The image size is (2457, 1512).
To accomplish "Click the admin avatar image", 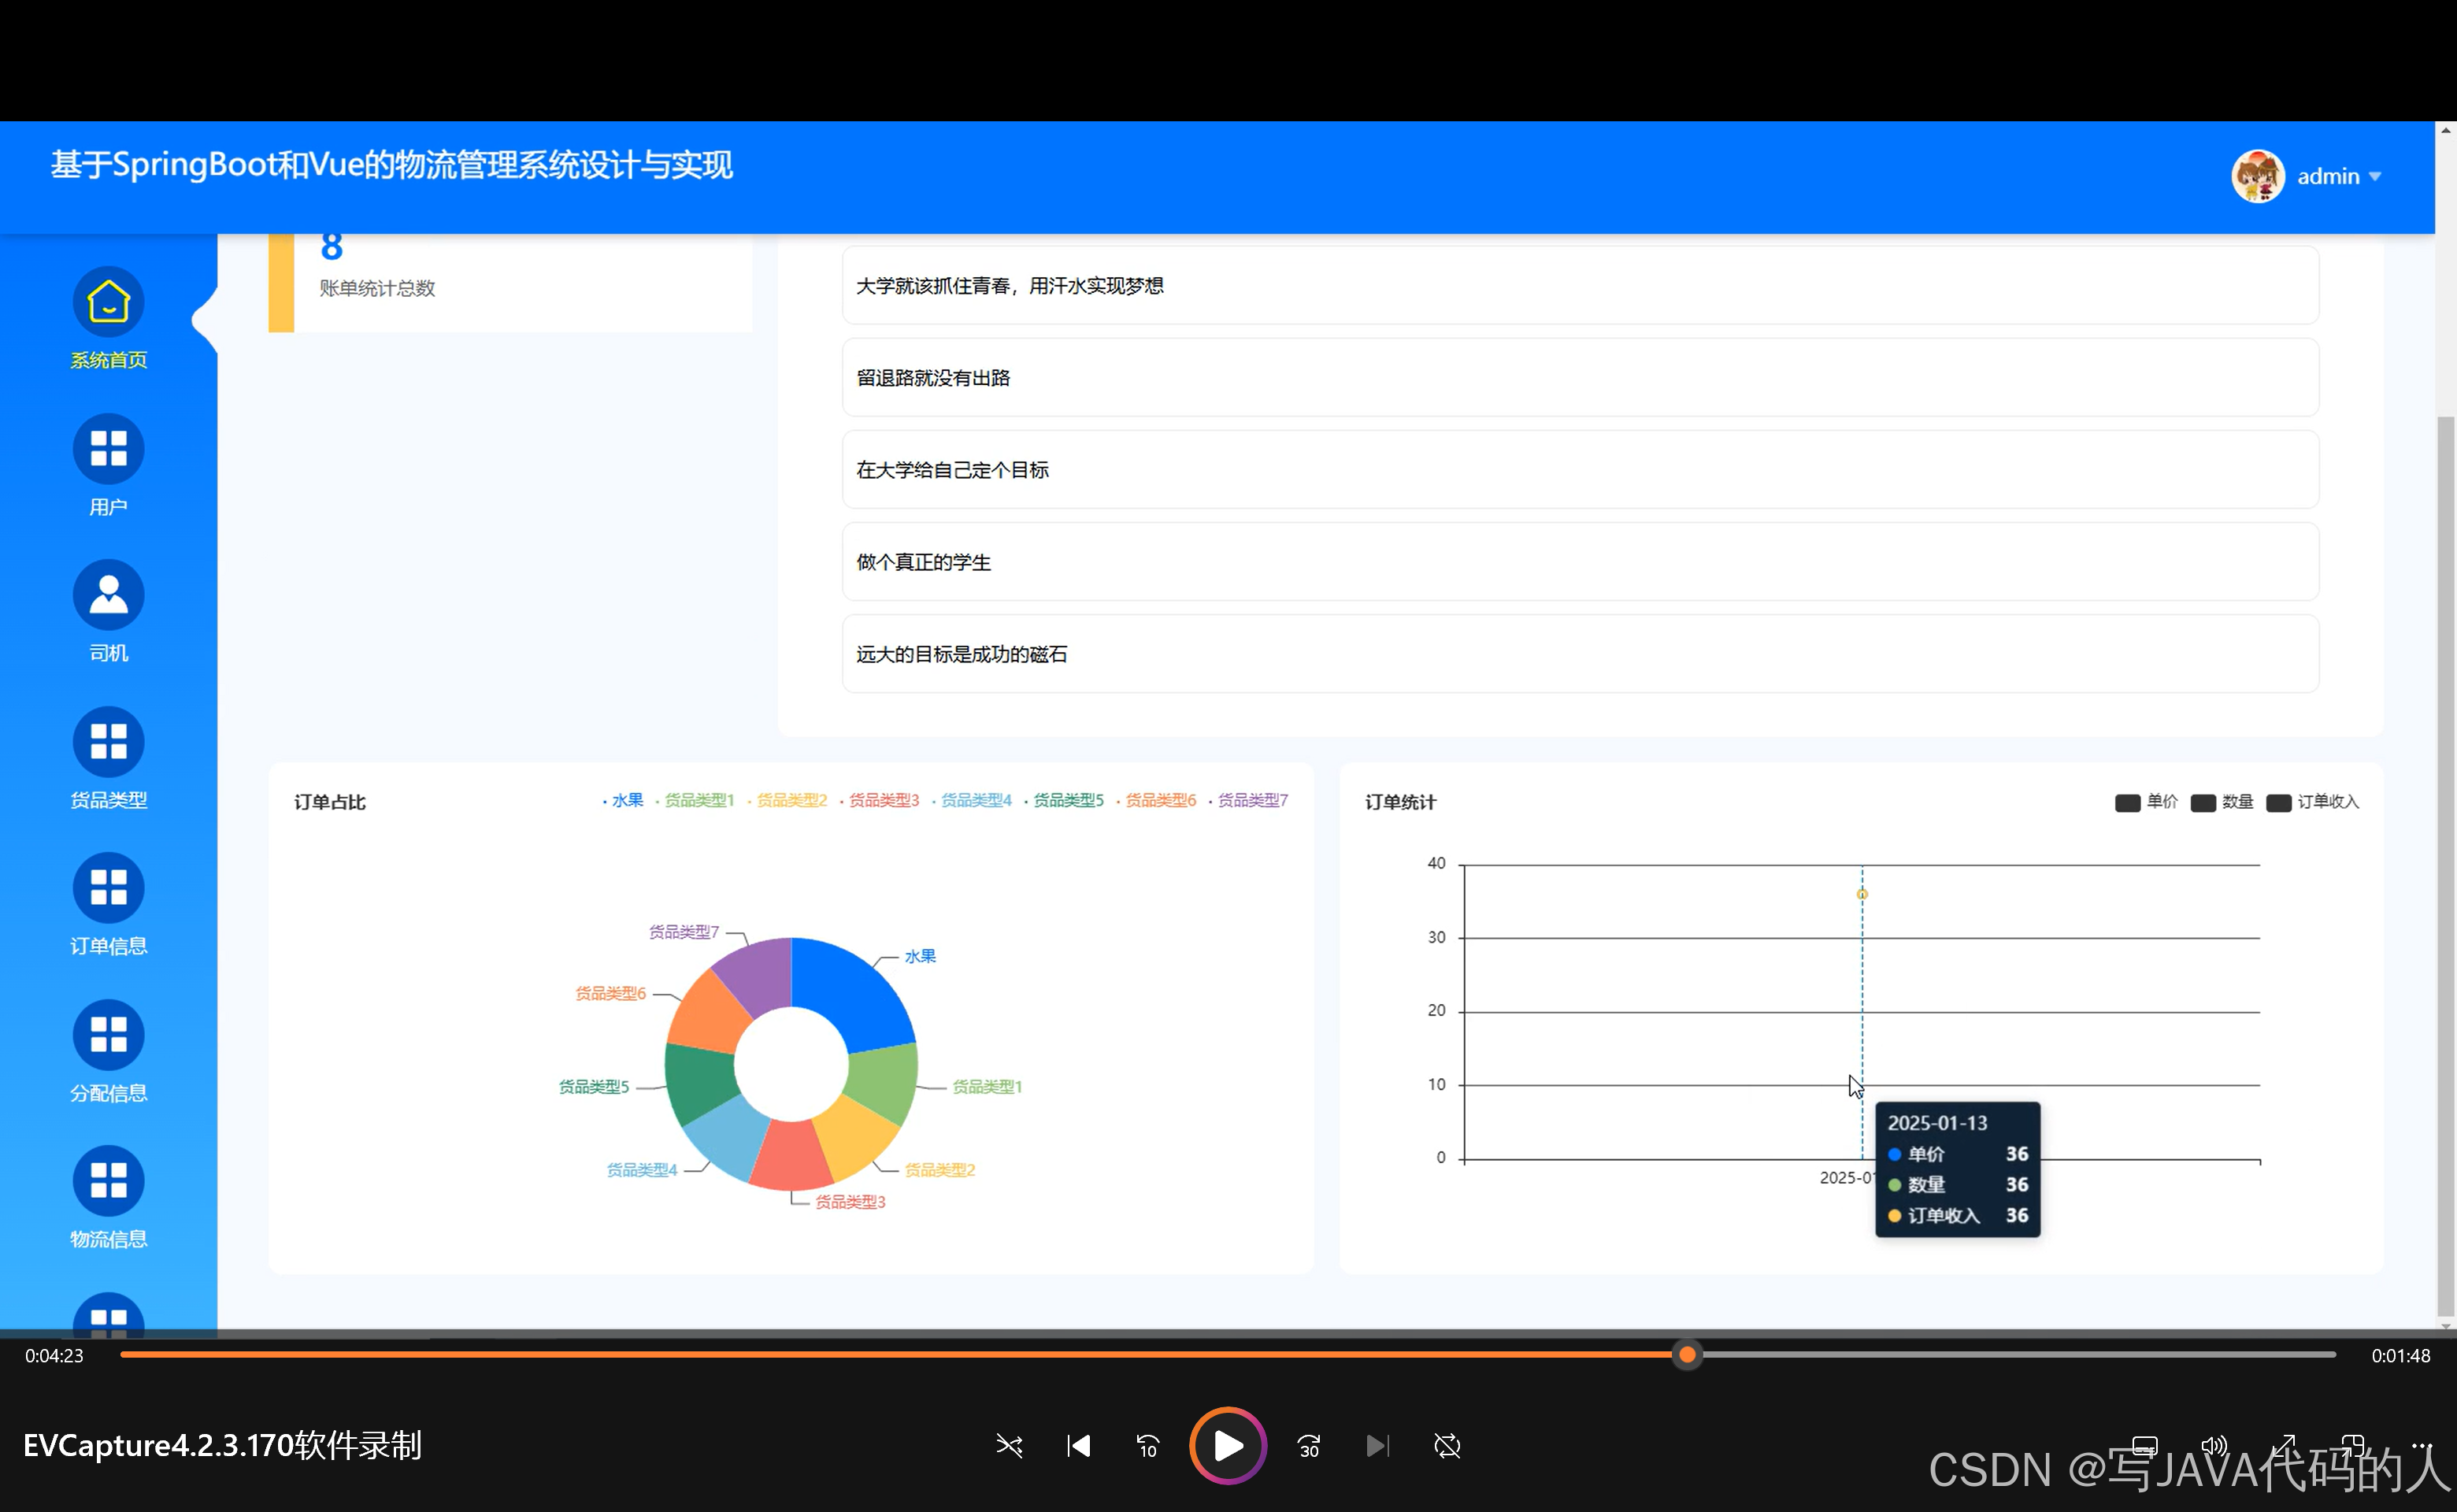I will click(2258, 176).
